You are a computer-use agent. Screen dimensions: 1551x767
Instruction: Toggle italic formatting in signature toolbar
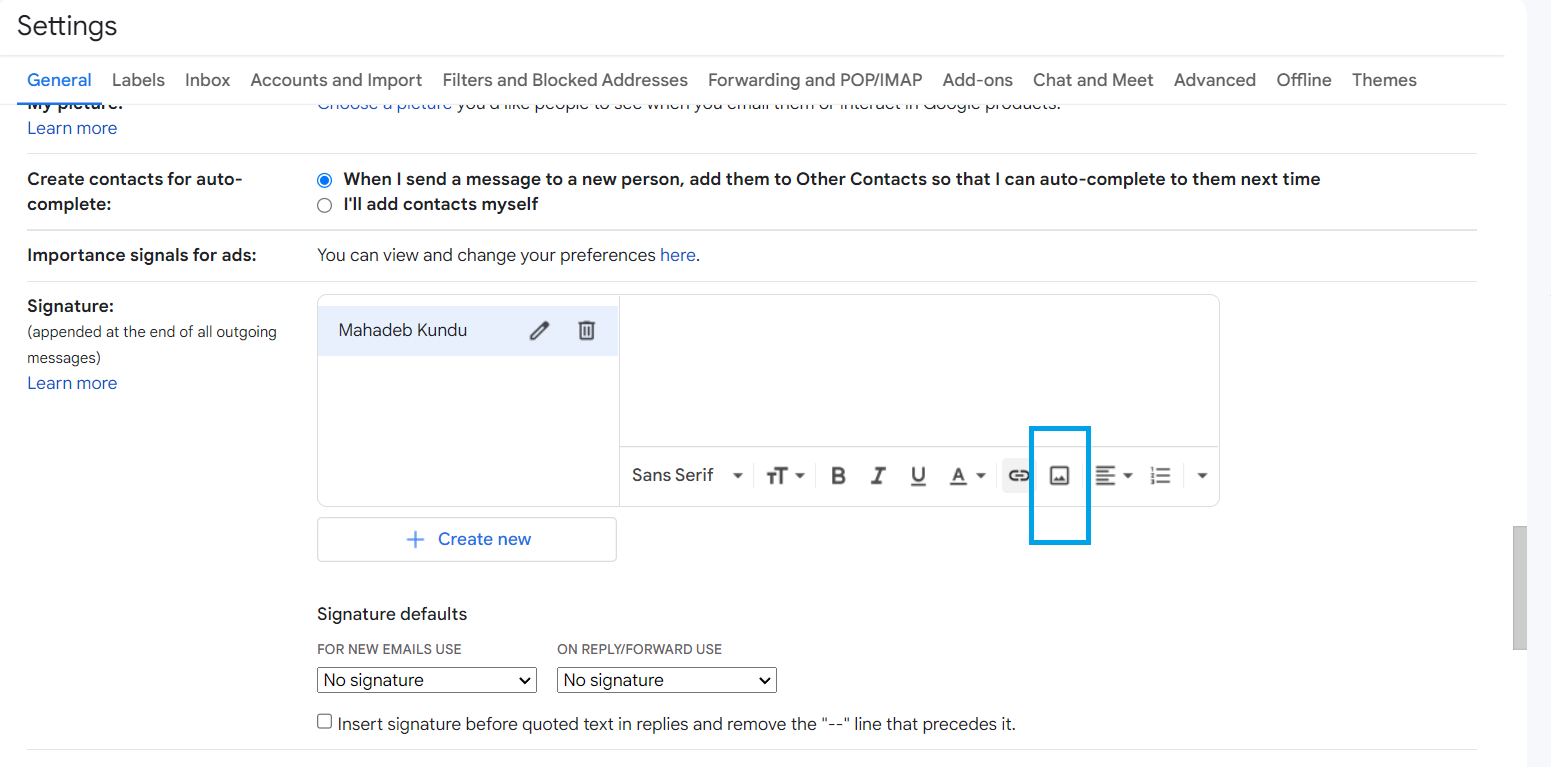coord(878,476)
